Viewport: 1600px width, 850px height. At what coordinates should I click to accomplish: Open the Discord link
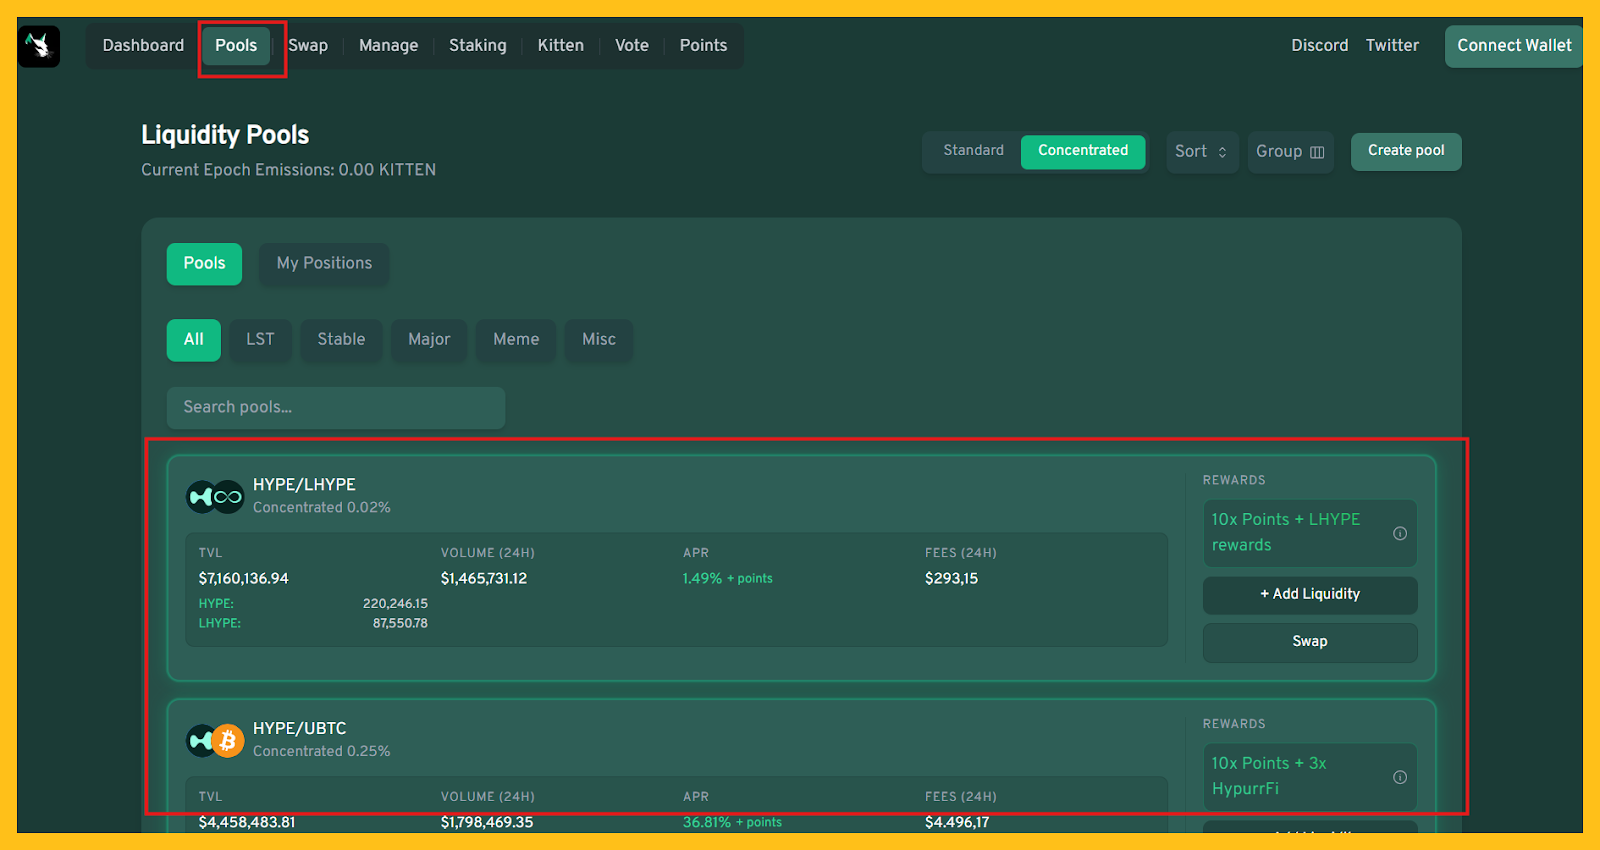click(x=1319, y=46)
